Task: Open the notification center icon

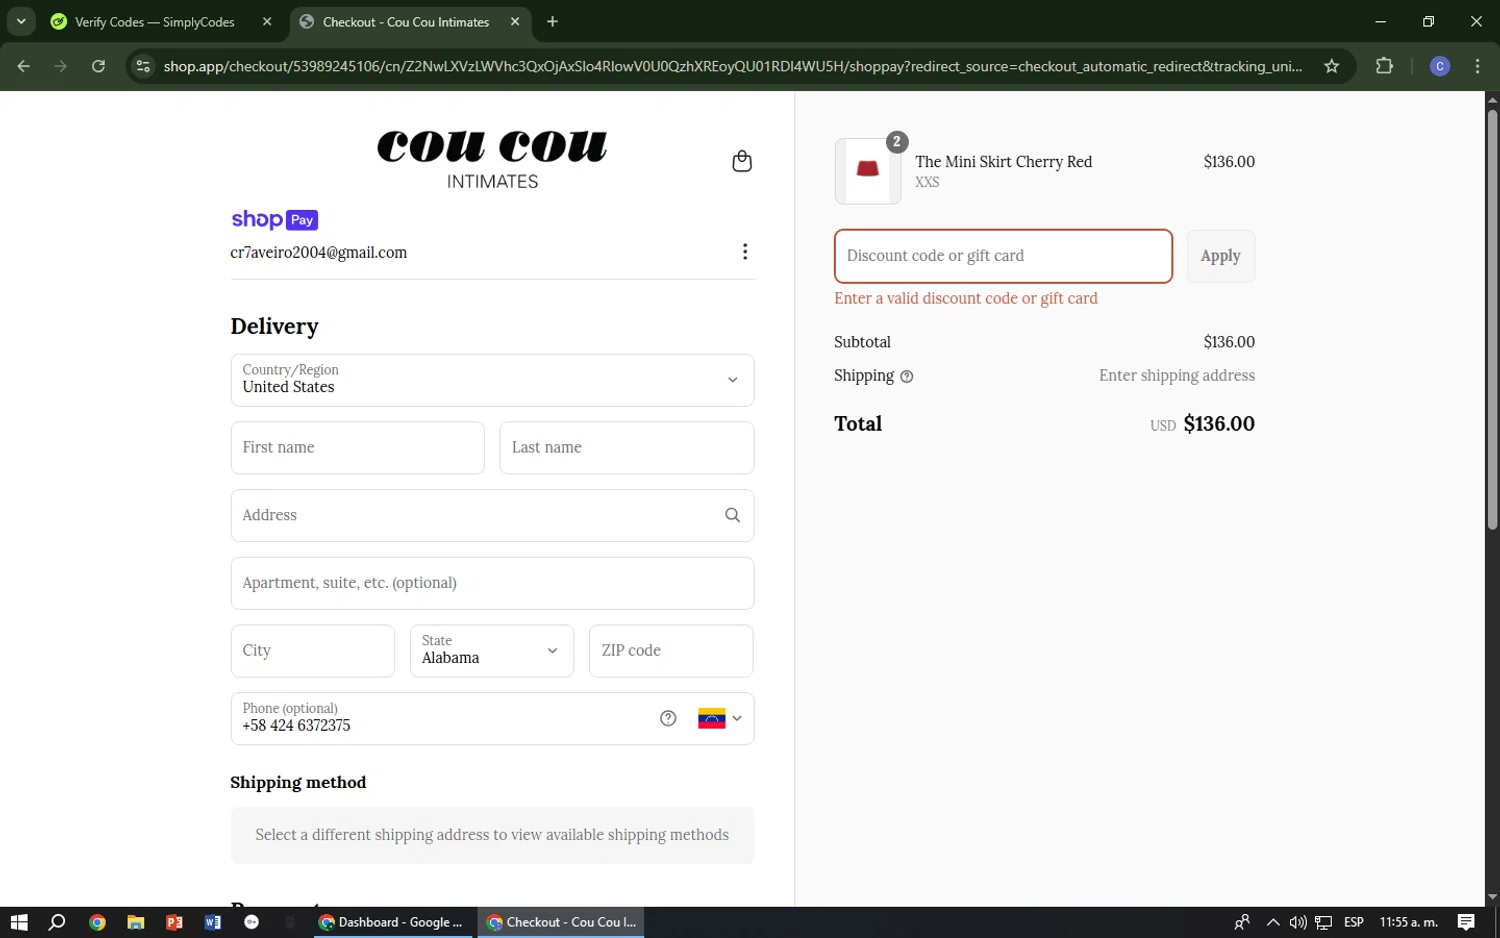Action: [x=1466, y=922]
